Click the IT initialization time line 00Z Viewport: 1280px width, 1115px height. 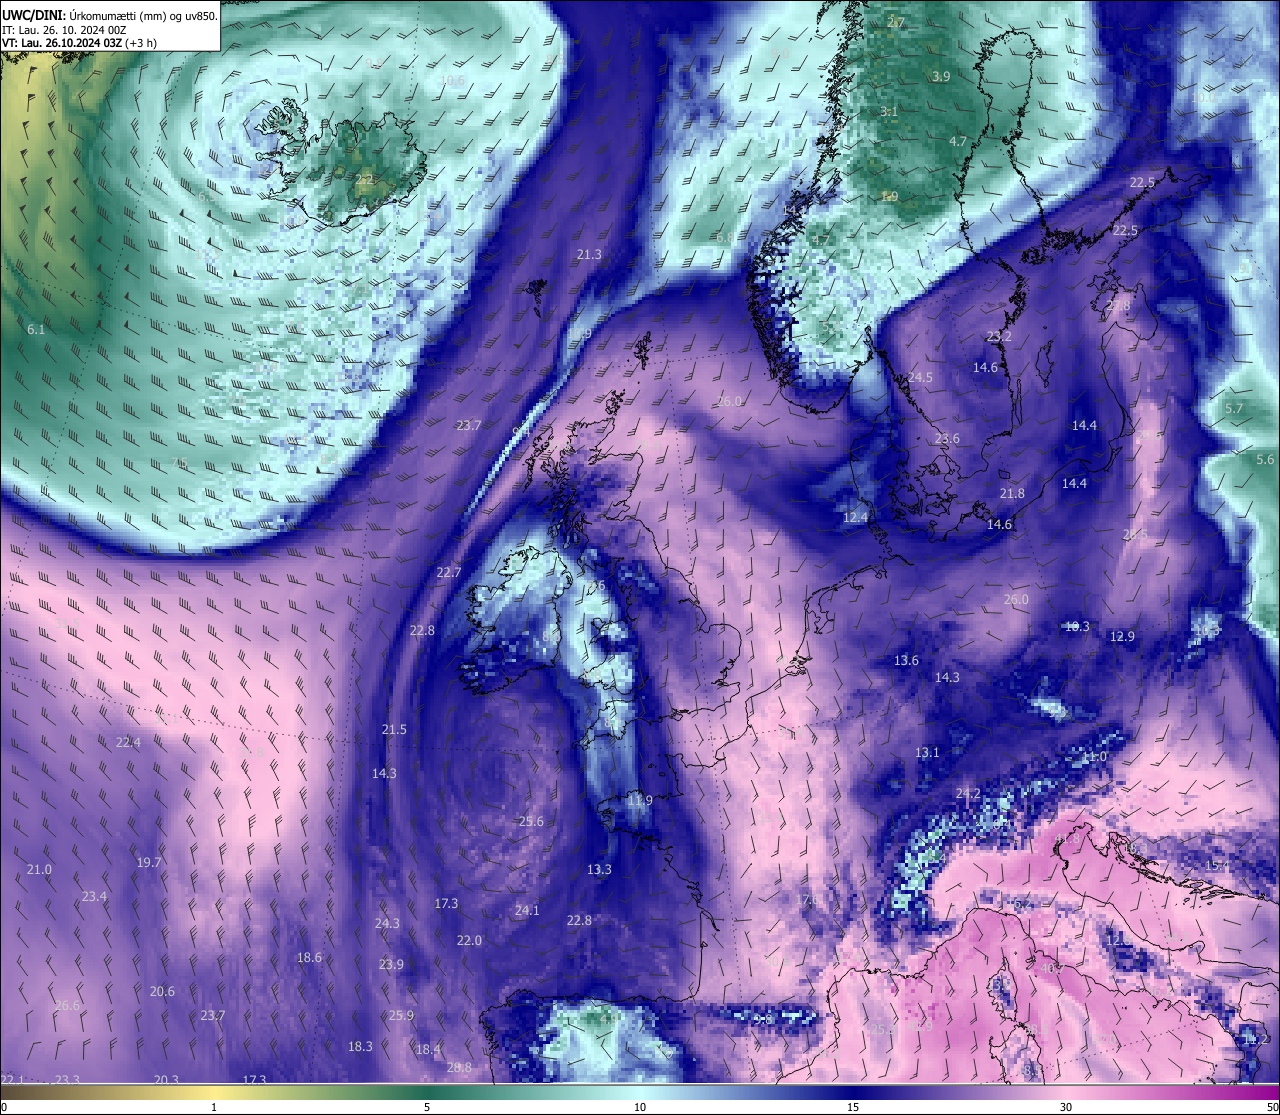click(64, 30)
